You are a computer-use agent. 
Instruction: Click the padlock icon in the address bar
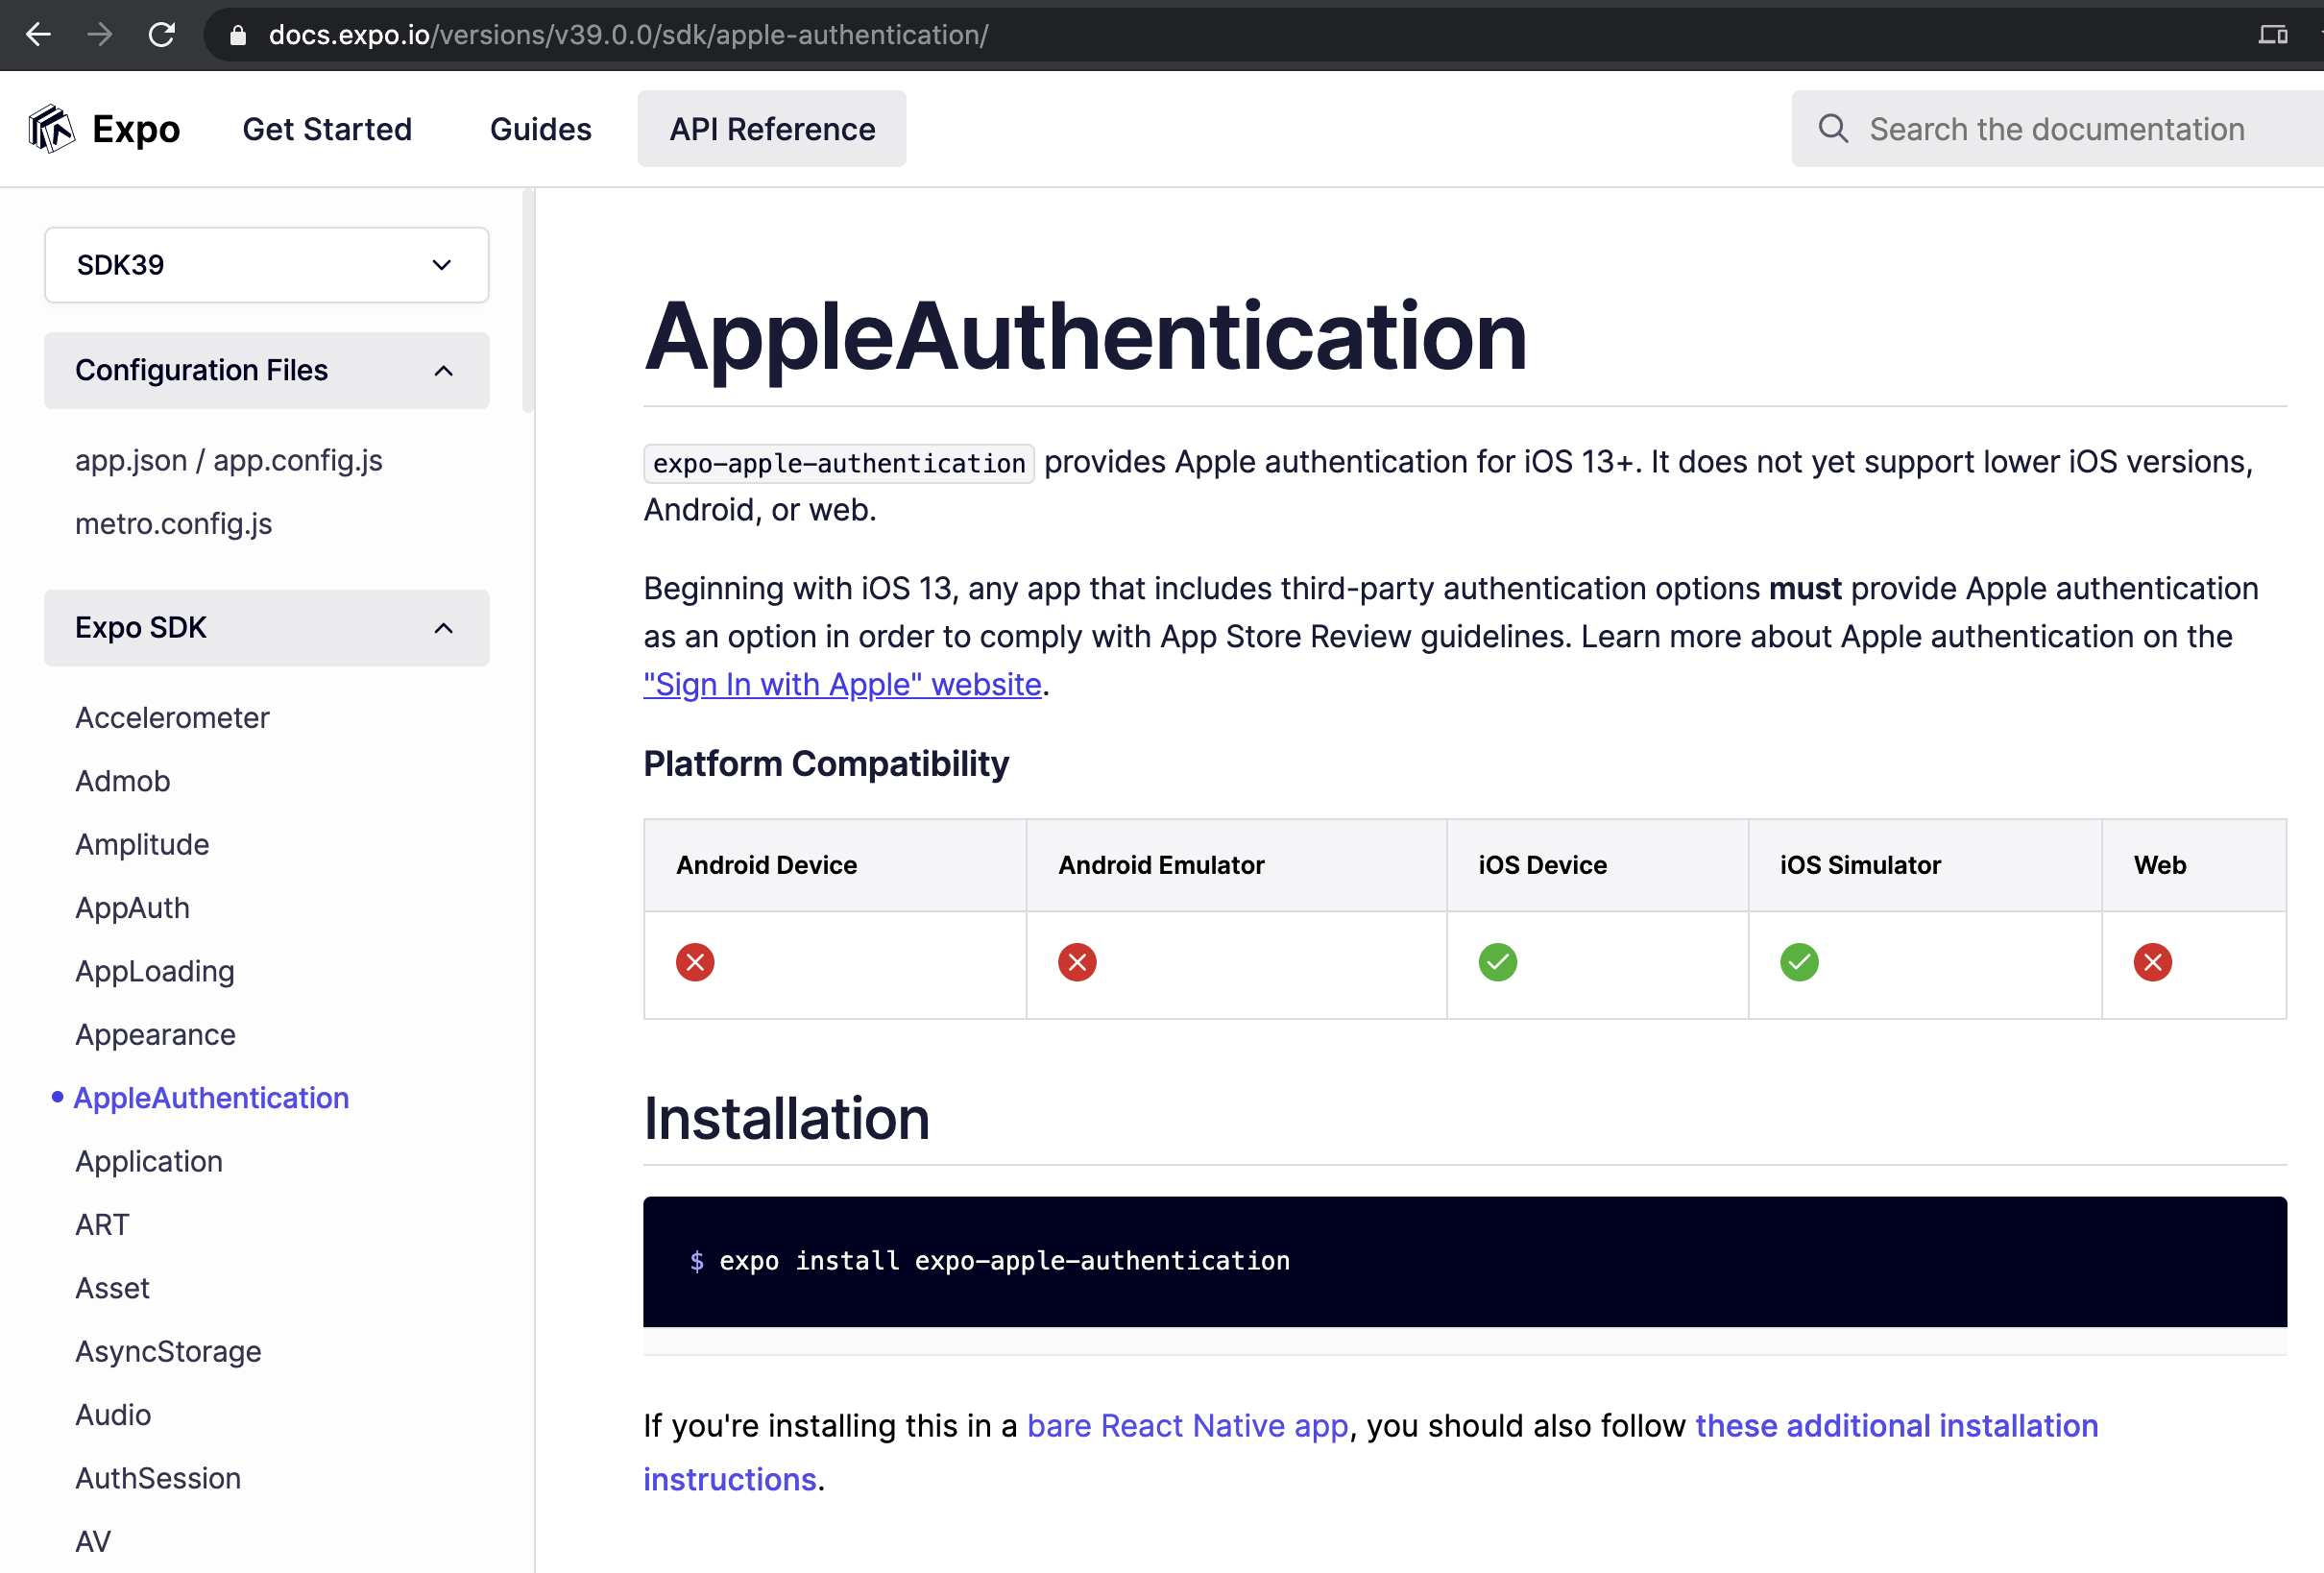click(237, 36)
